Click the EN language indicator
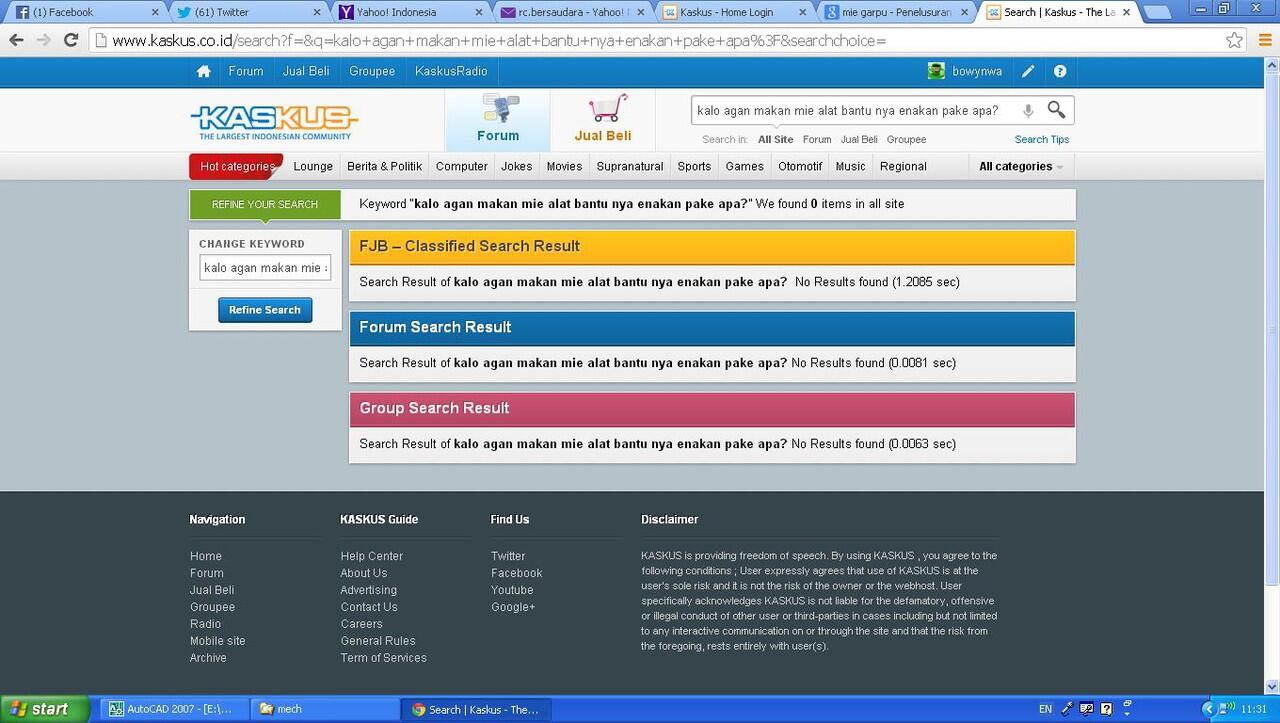Screen dimensions: 1280x723 pos(1045,709)
